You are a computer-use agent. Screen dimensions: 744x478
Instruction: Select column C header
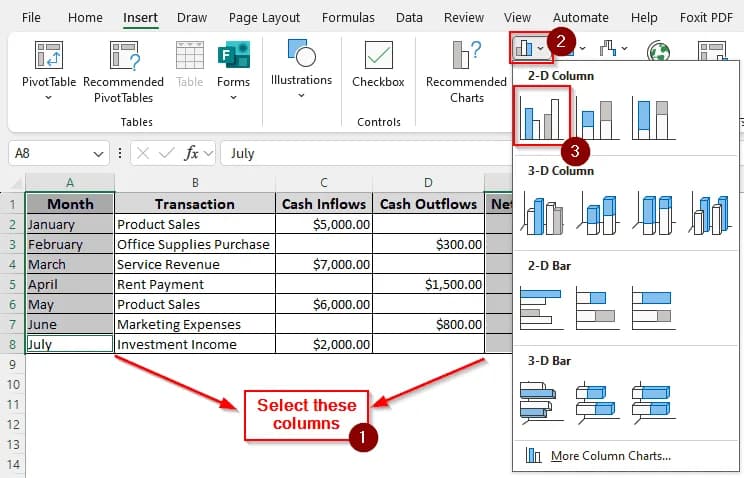click(324, 182)
